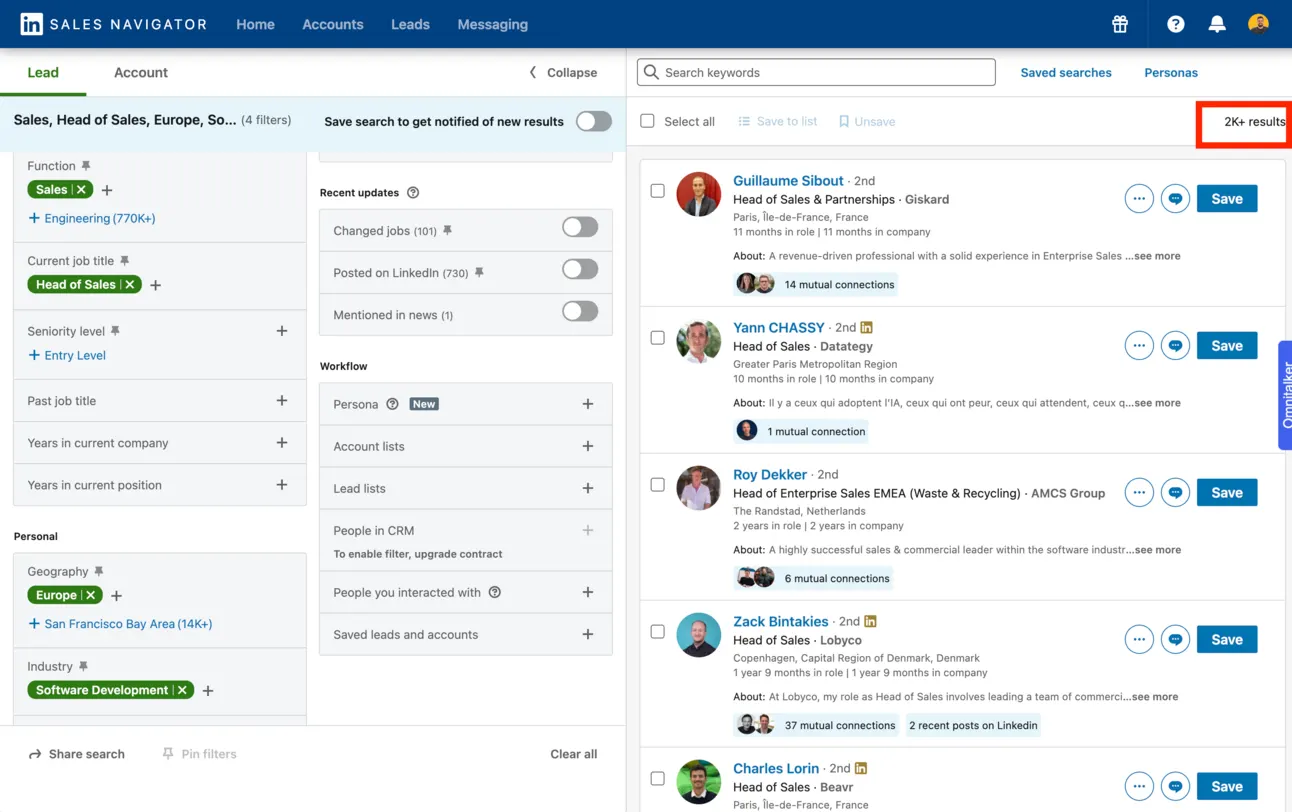Open Saved searches link

[x=1066, y=72]
